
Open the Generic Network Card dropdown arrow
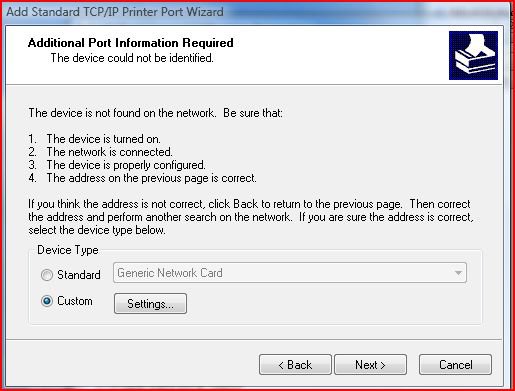coord(458,273)
